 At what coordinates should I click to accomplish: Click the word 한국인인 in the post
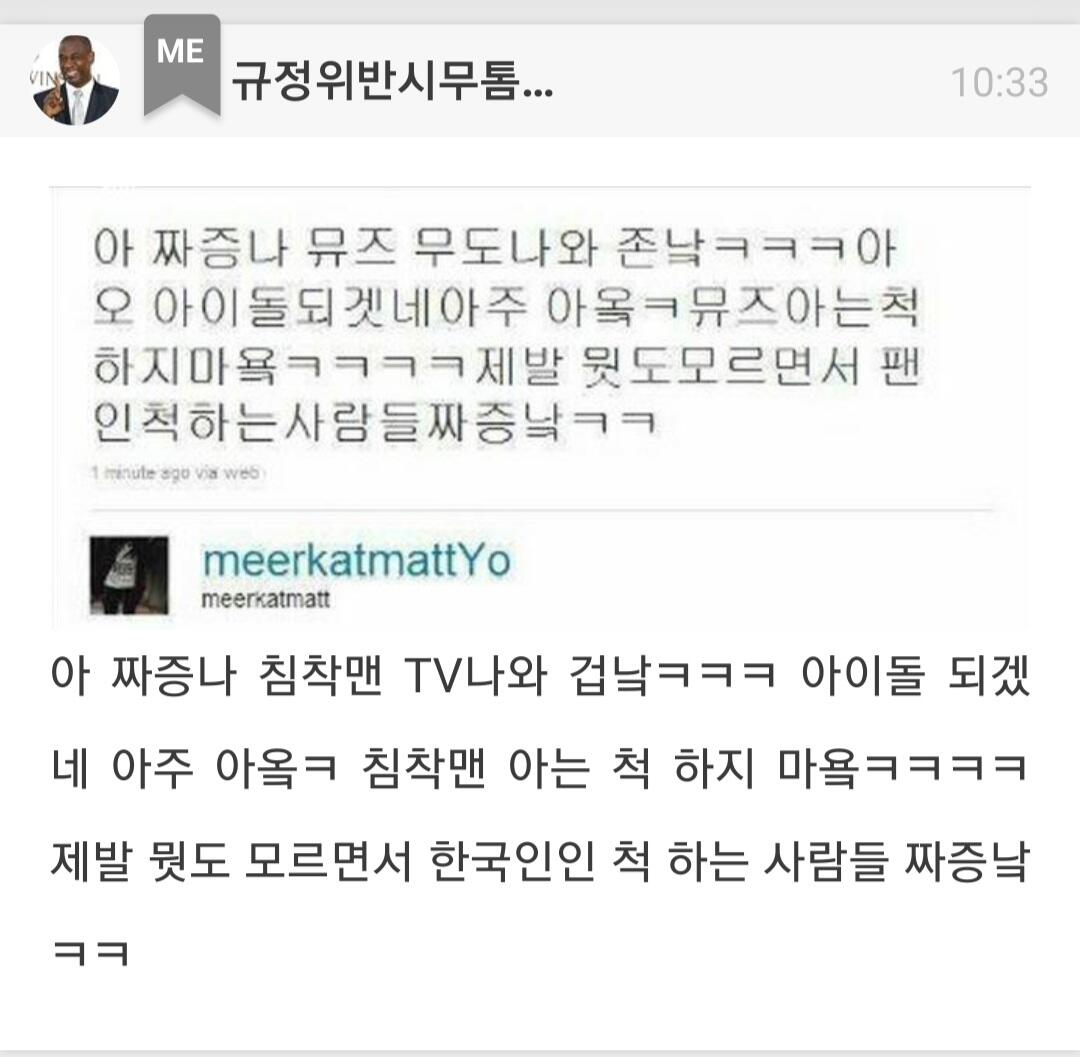pyautogui.click(x=512, y=861)
